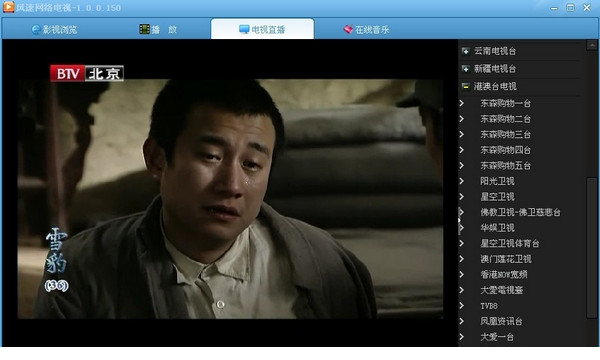Open the 在线音乐 tab
The image size is (600, 360).
[366, 29]
